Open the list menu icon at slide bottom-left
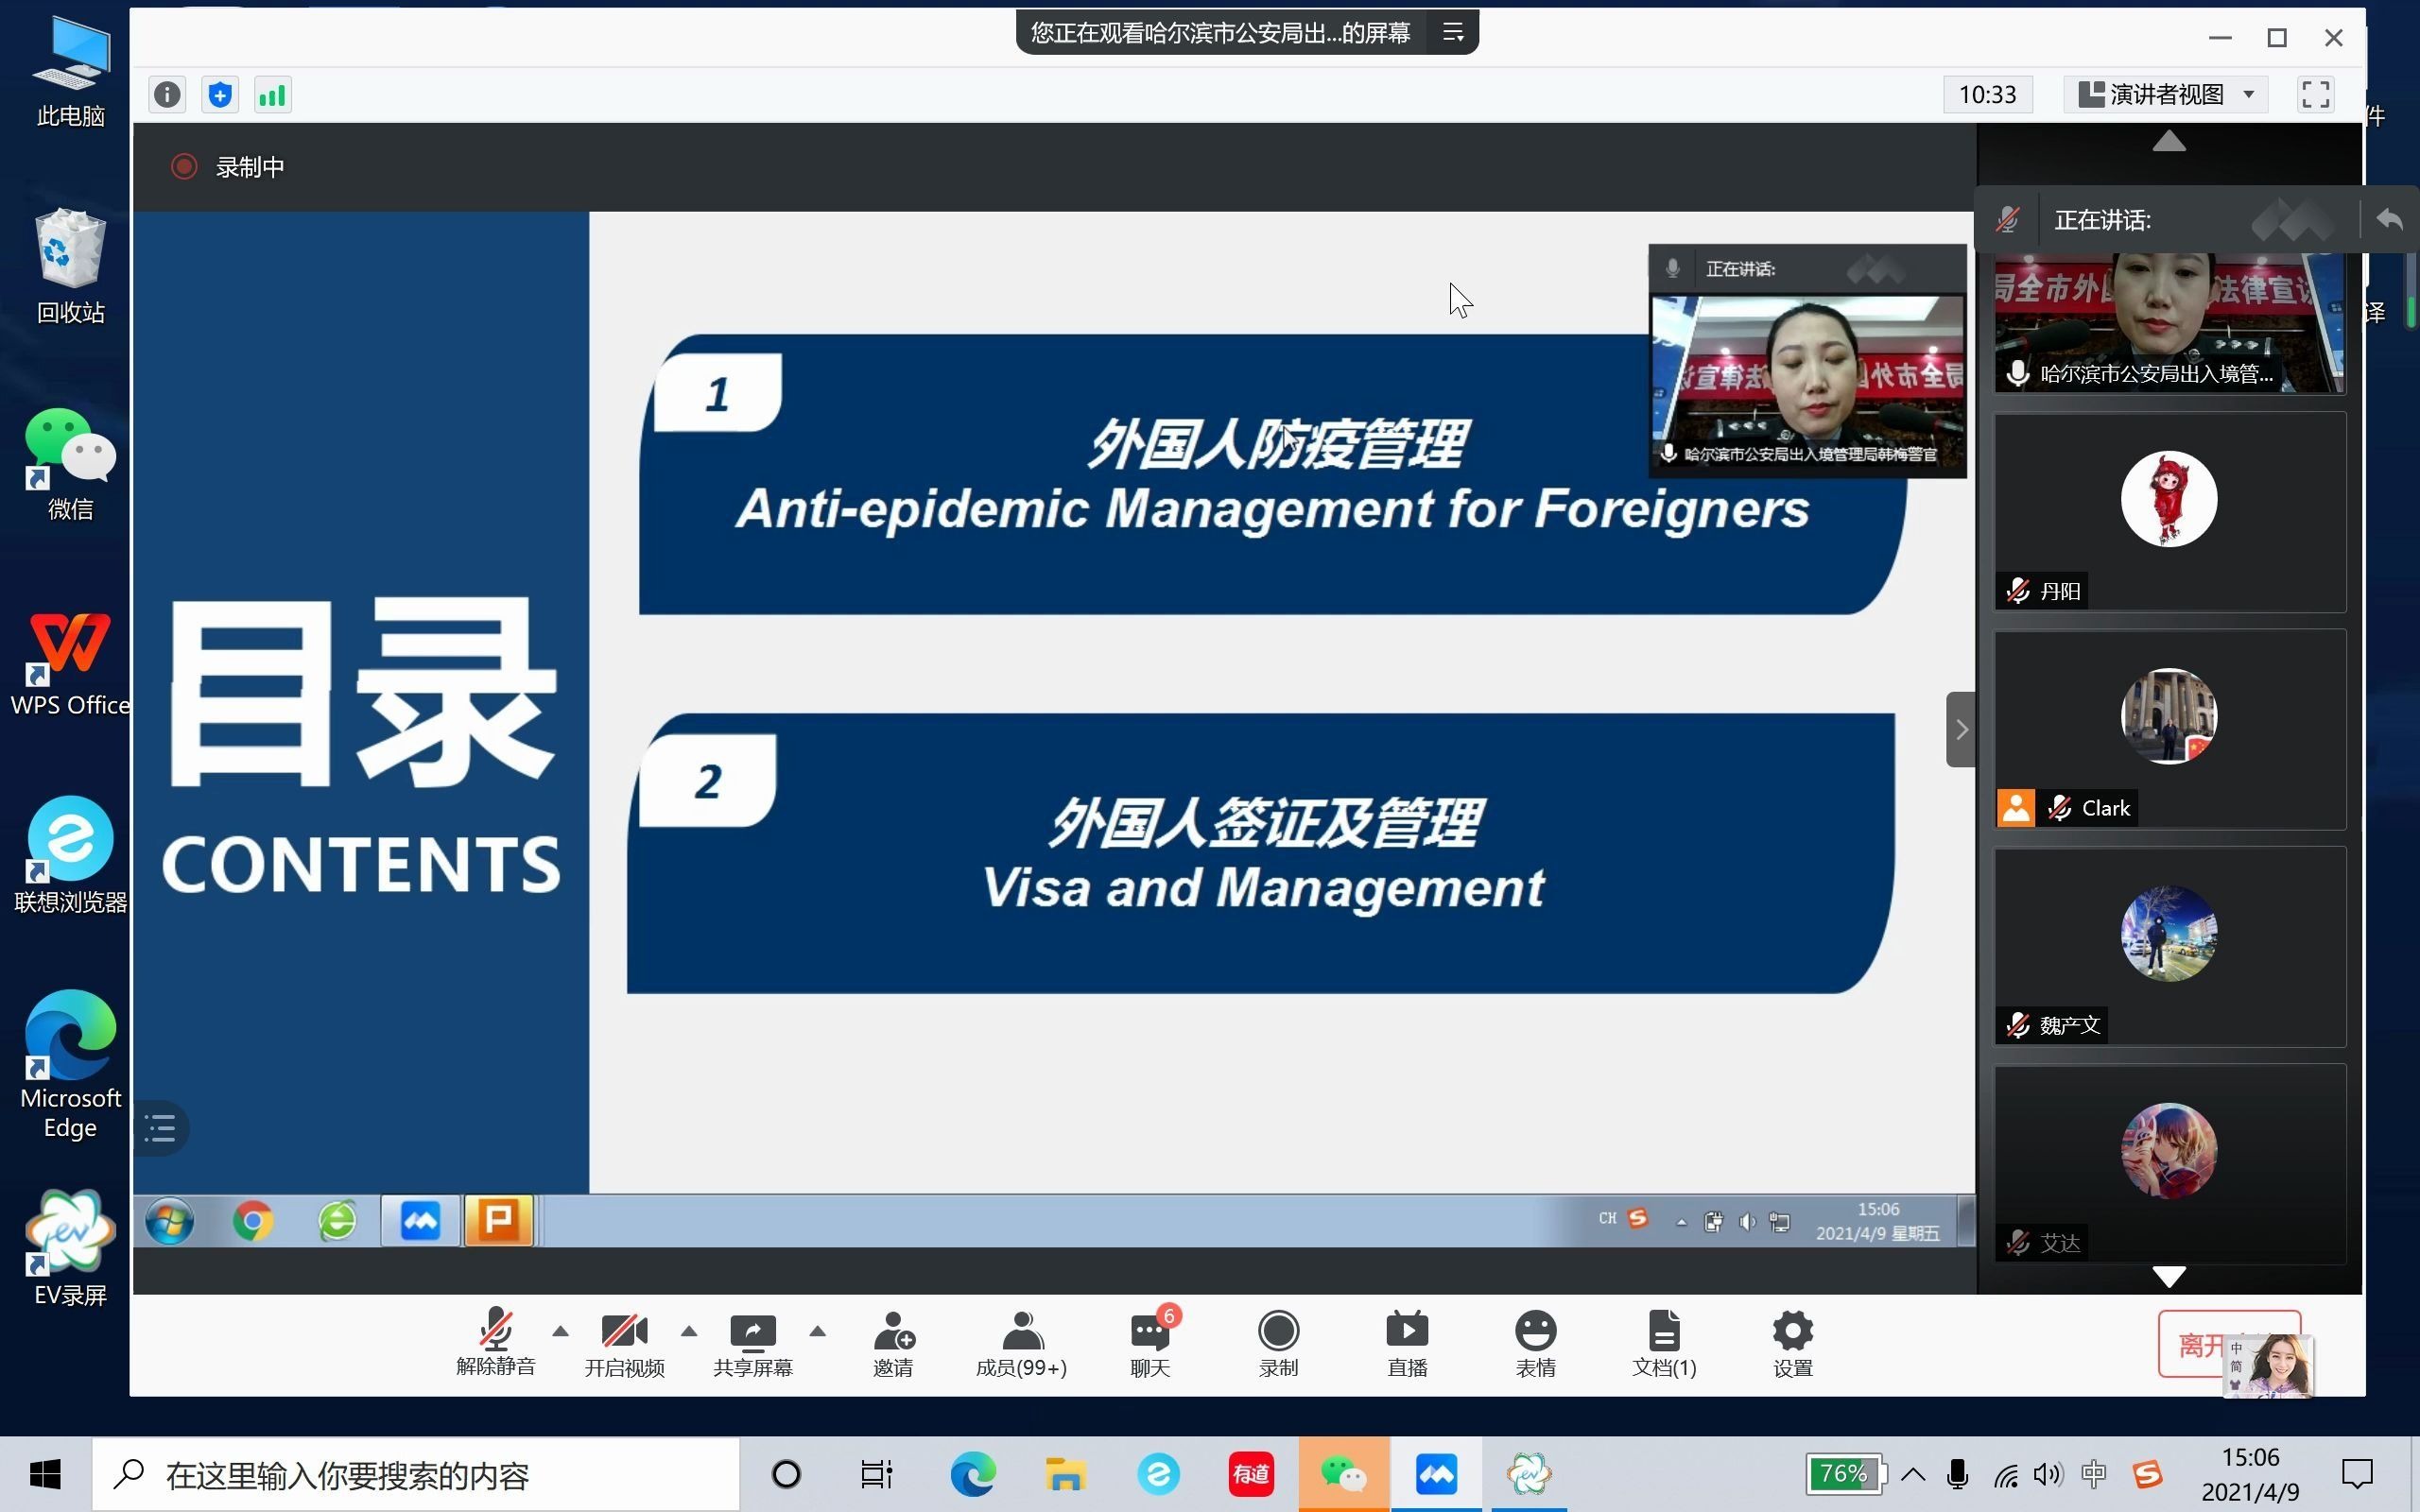 (160, 1129)
